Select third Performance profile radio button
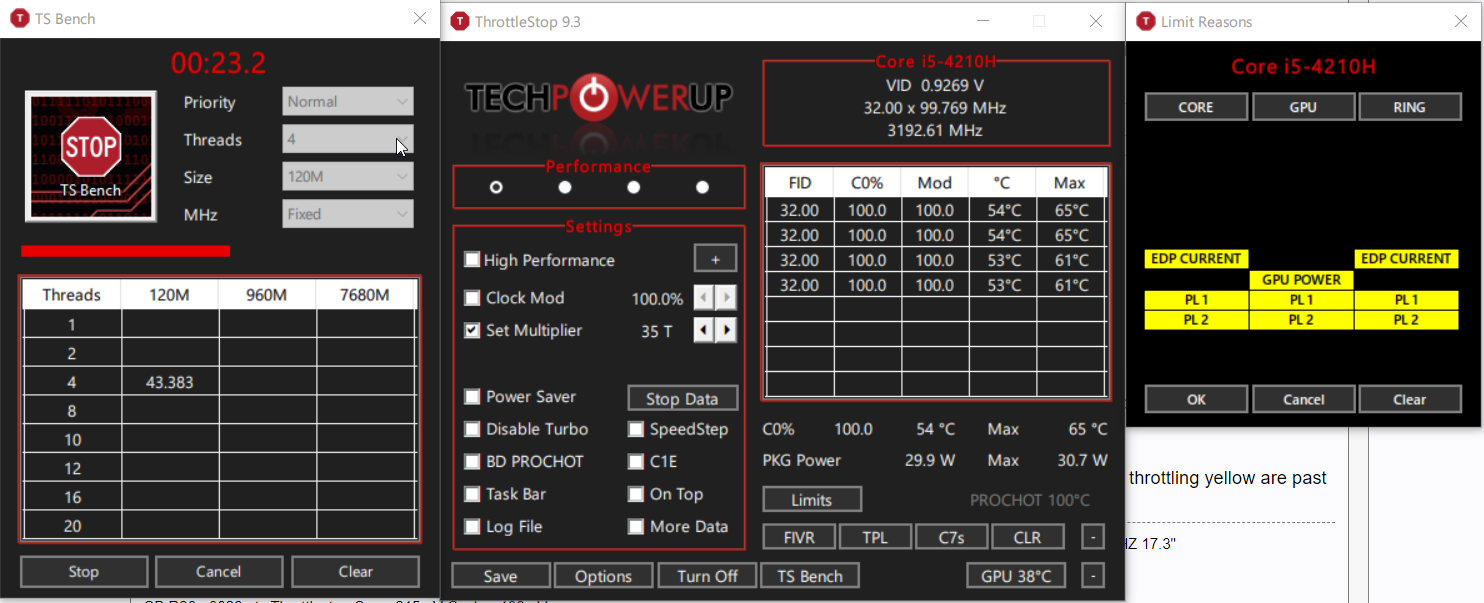 click(633, 187)
